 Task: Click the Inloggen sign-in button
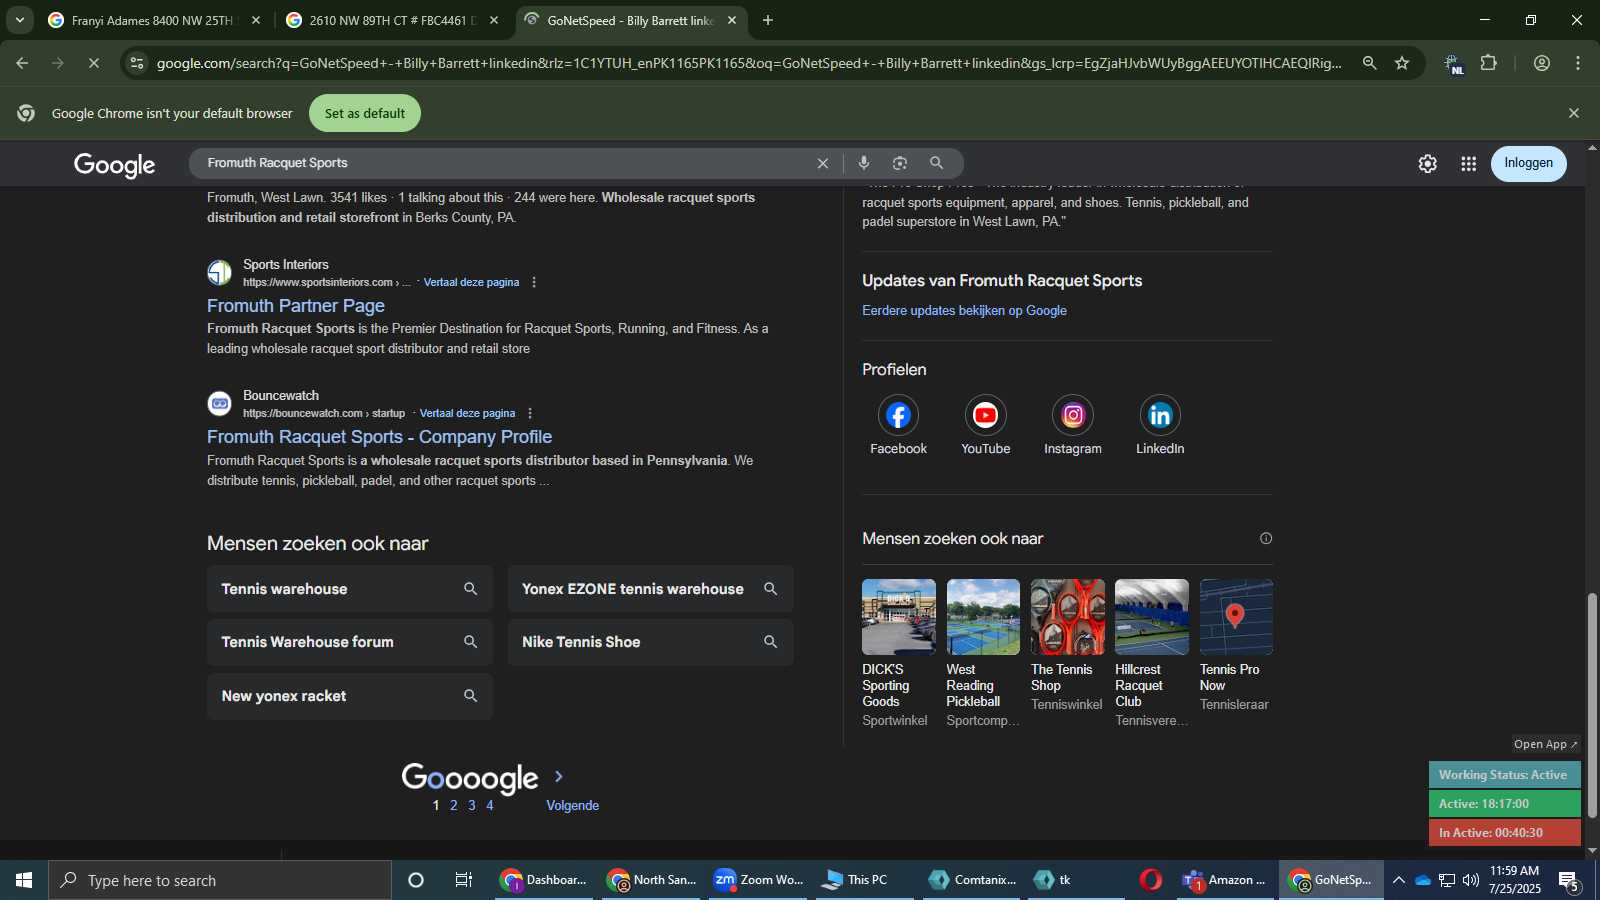(x=1528, y=163)
